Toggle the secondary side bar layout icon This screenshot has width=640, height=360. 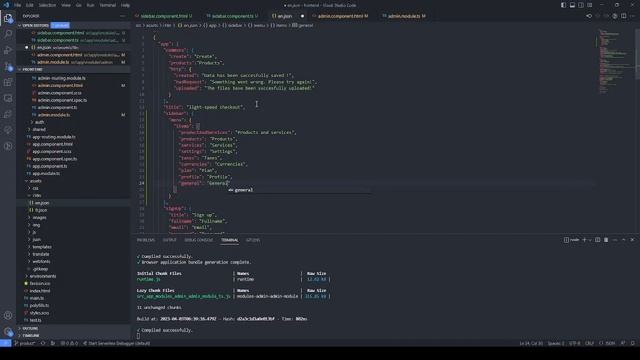point(581,5)
